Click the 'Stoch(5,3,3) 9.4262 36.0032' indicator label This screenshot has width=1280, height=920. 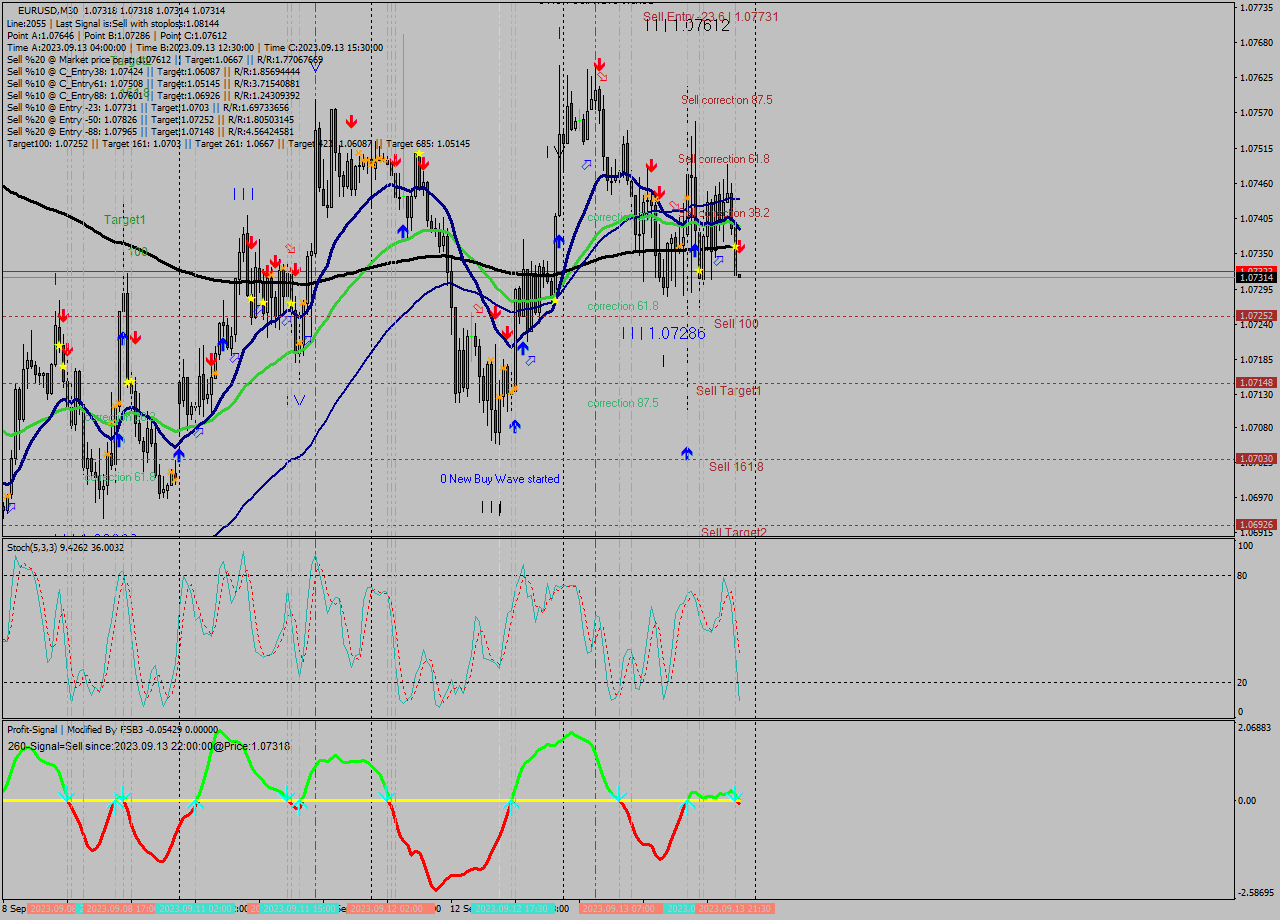pyautogui.click(x=66, y=548)
